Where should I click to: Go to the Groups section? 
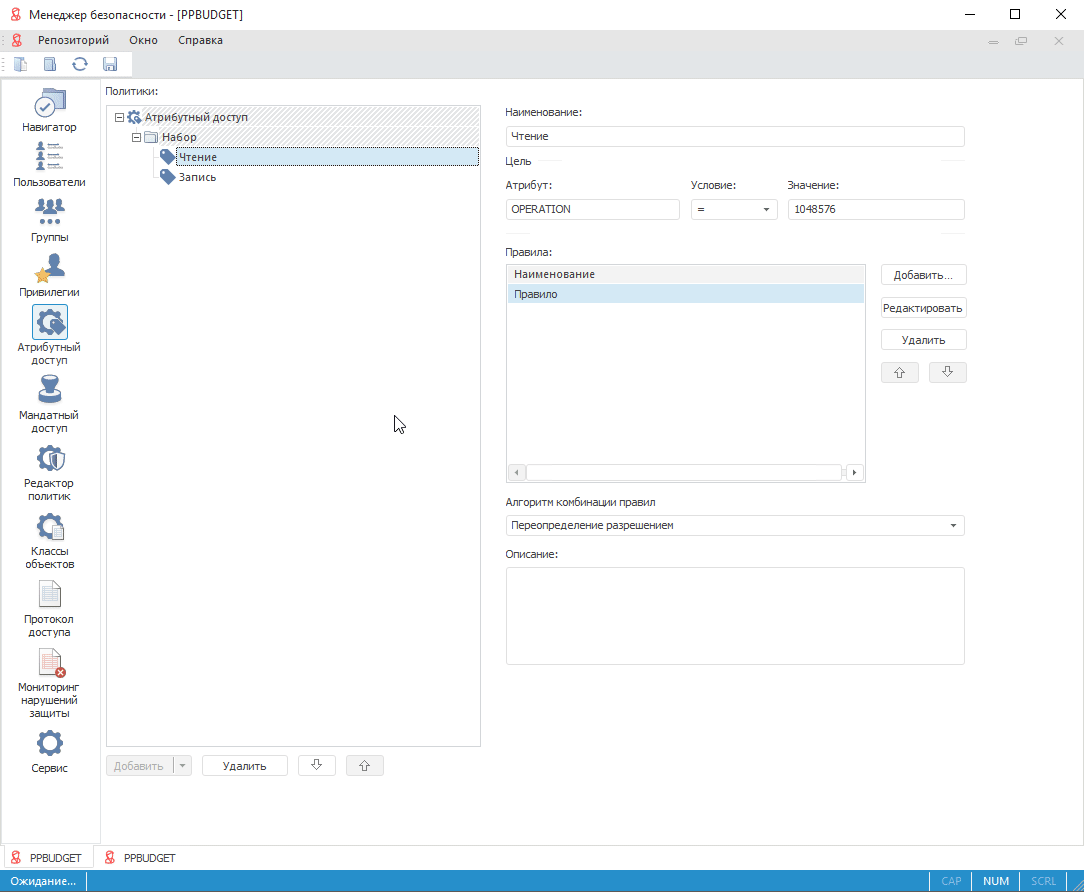[50, 212]
